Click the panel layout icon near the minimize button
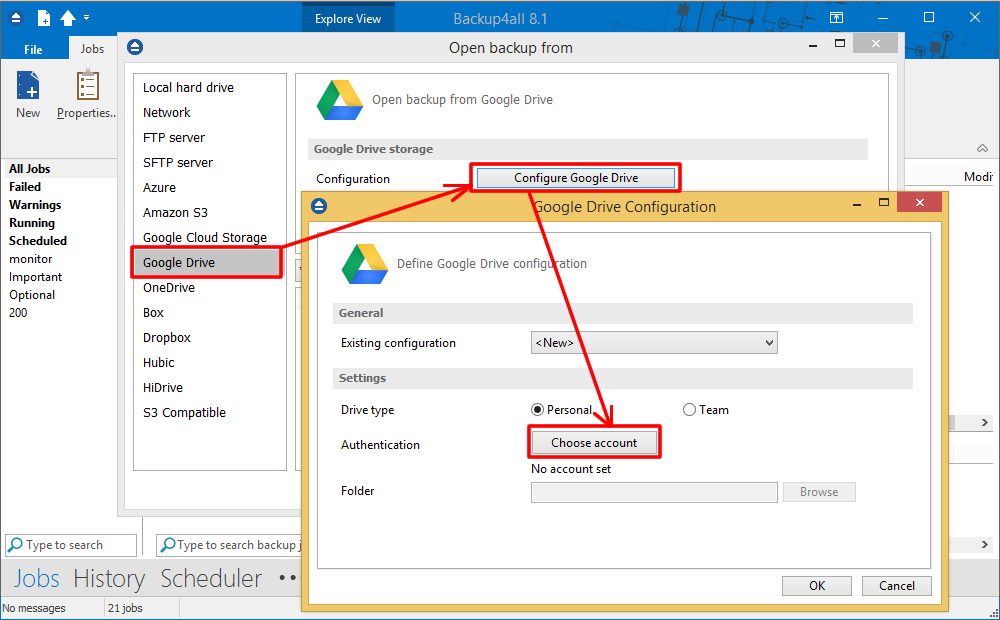1000x620 pixels. (836, 16)
